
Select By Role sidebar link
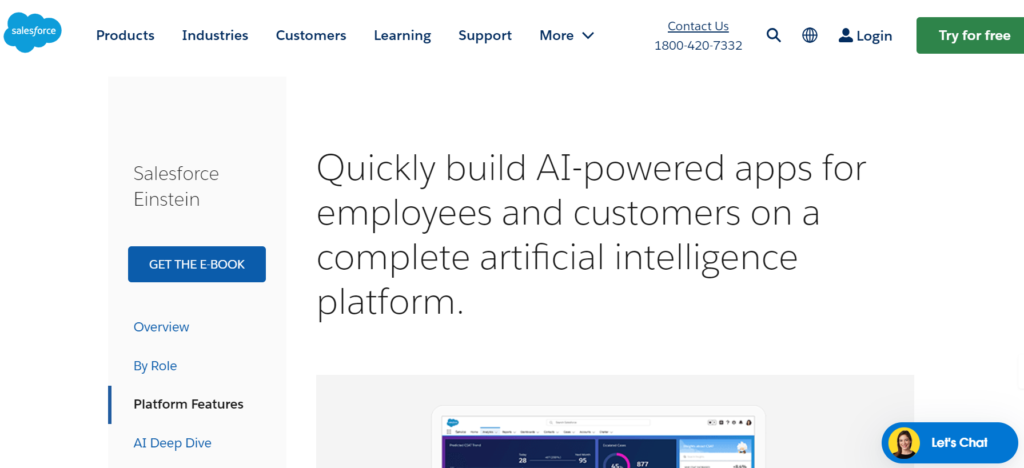click(155, 366)
